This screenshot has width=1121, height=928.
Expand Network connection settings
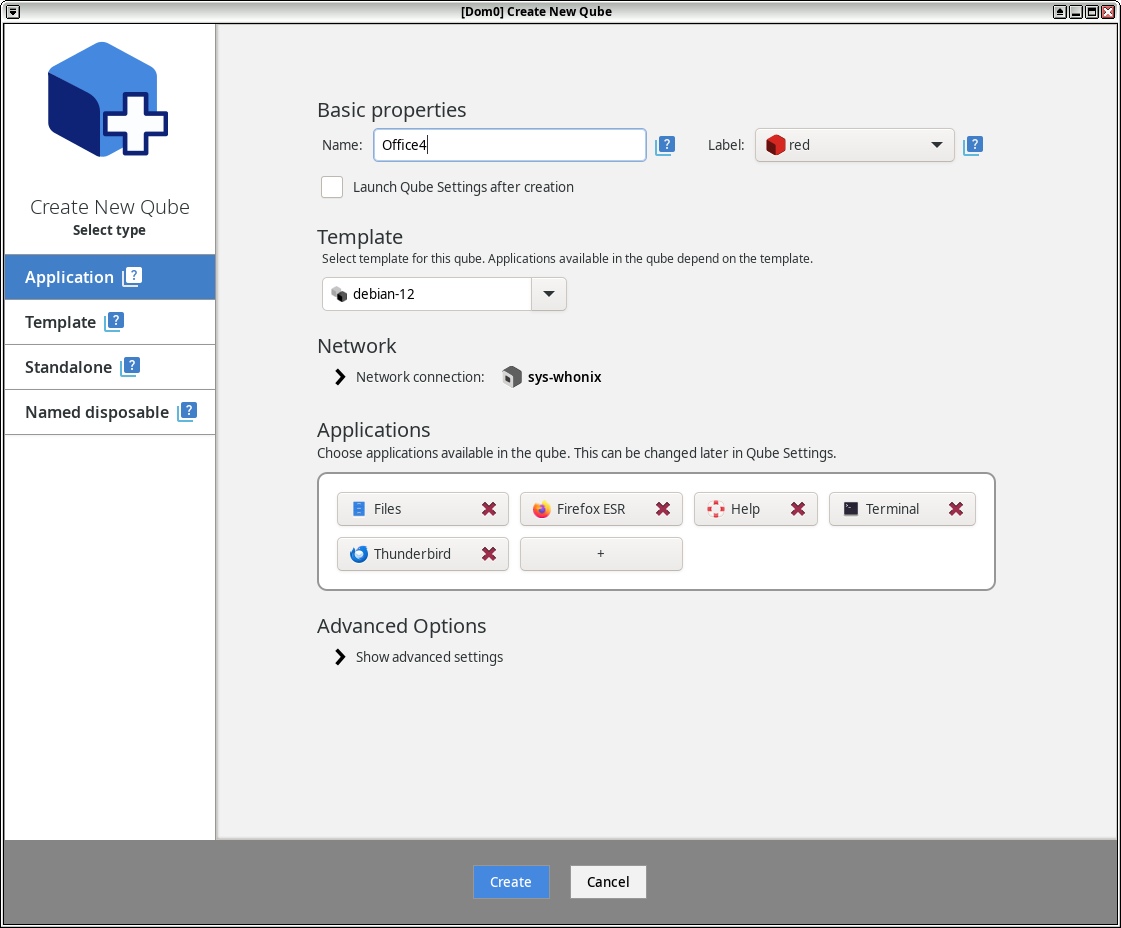[x=340, y=377]
